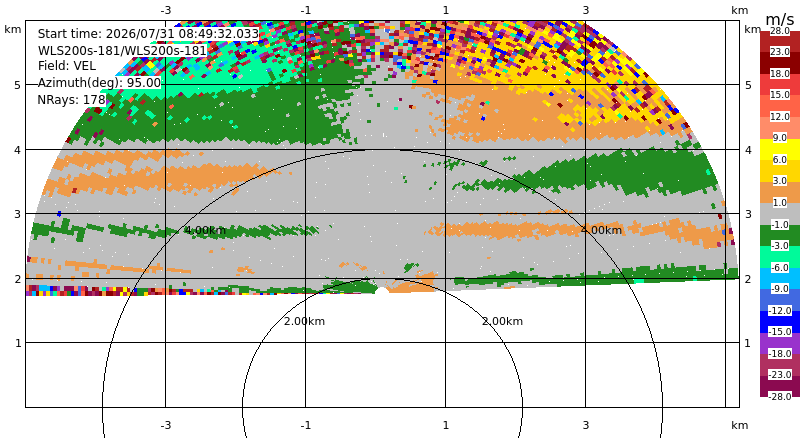
Task: Click the -28.0 colorbar bottom label
Action: pos(780,396)
